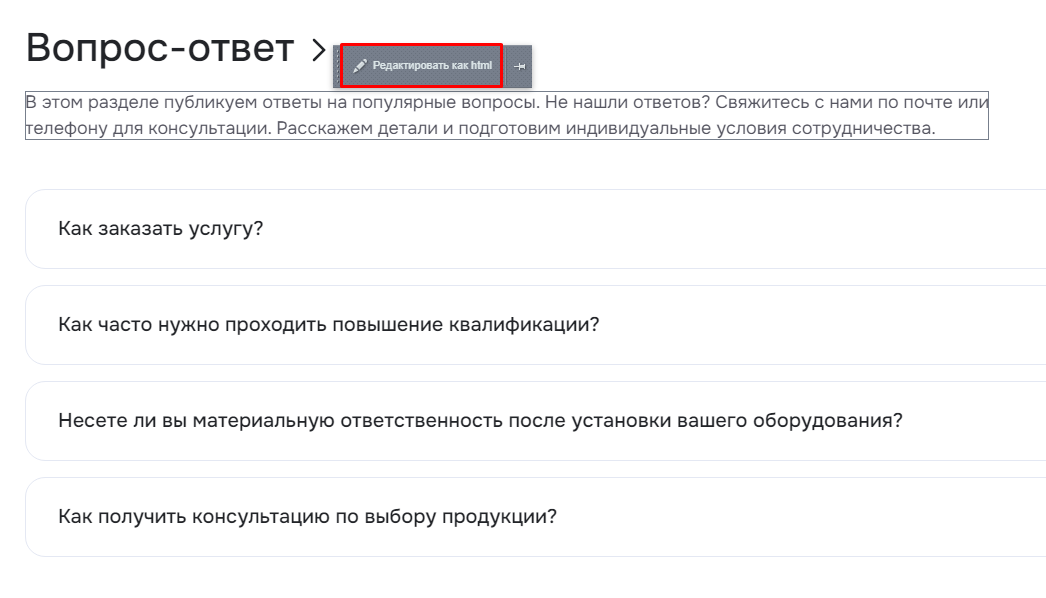This screenshot has width=1046, height=598.
Task: Click the word 'телефону' in description
Action: (x=66, y=128)
